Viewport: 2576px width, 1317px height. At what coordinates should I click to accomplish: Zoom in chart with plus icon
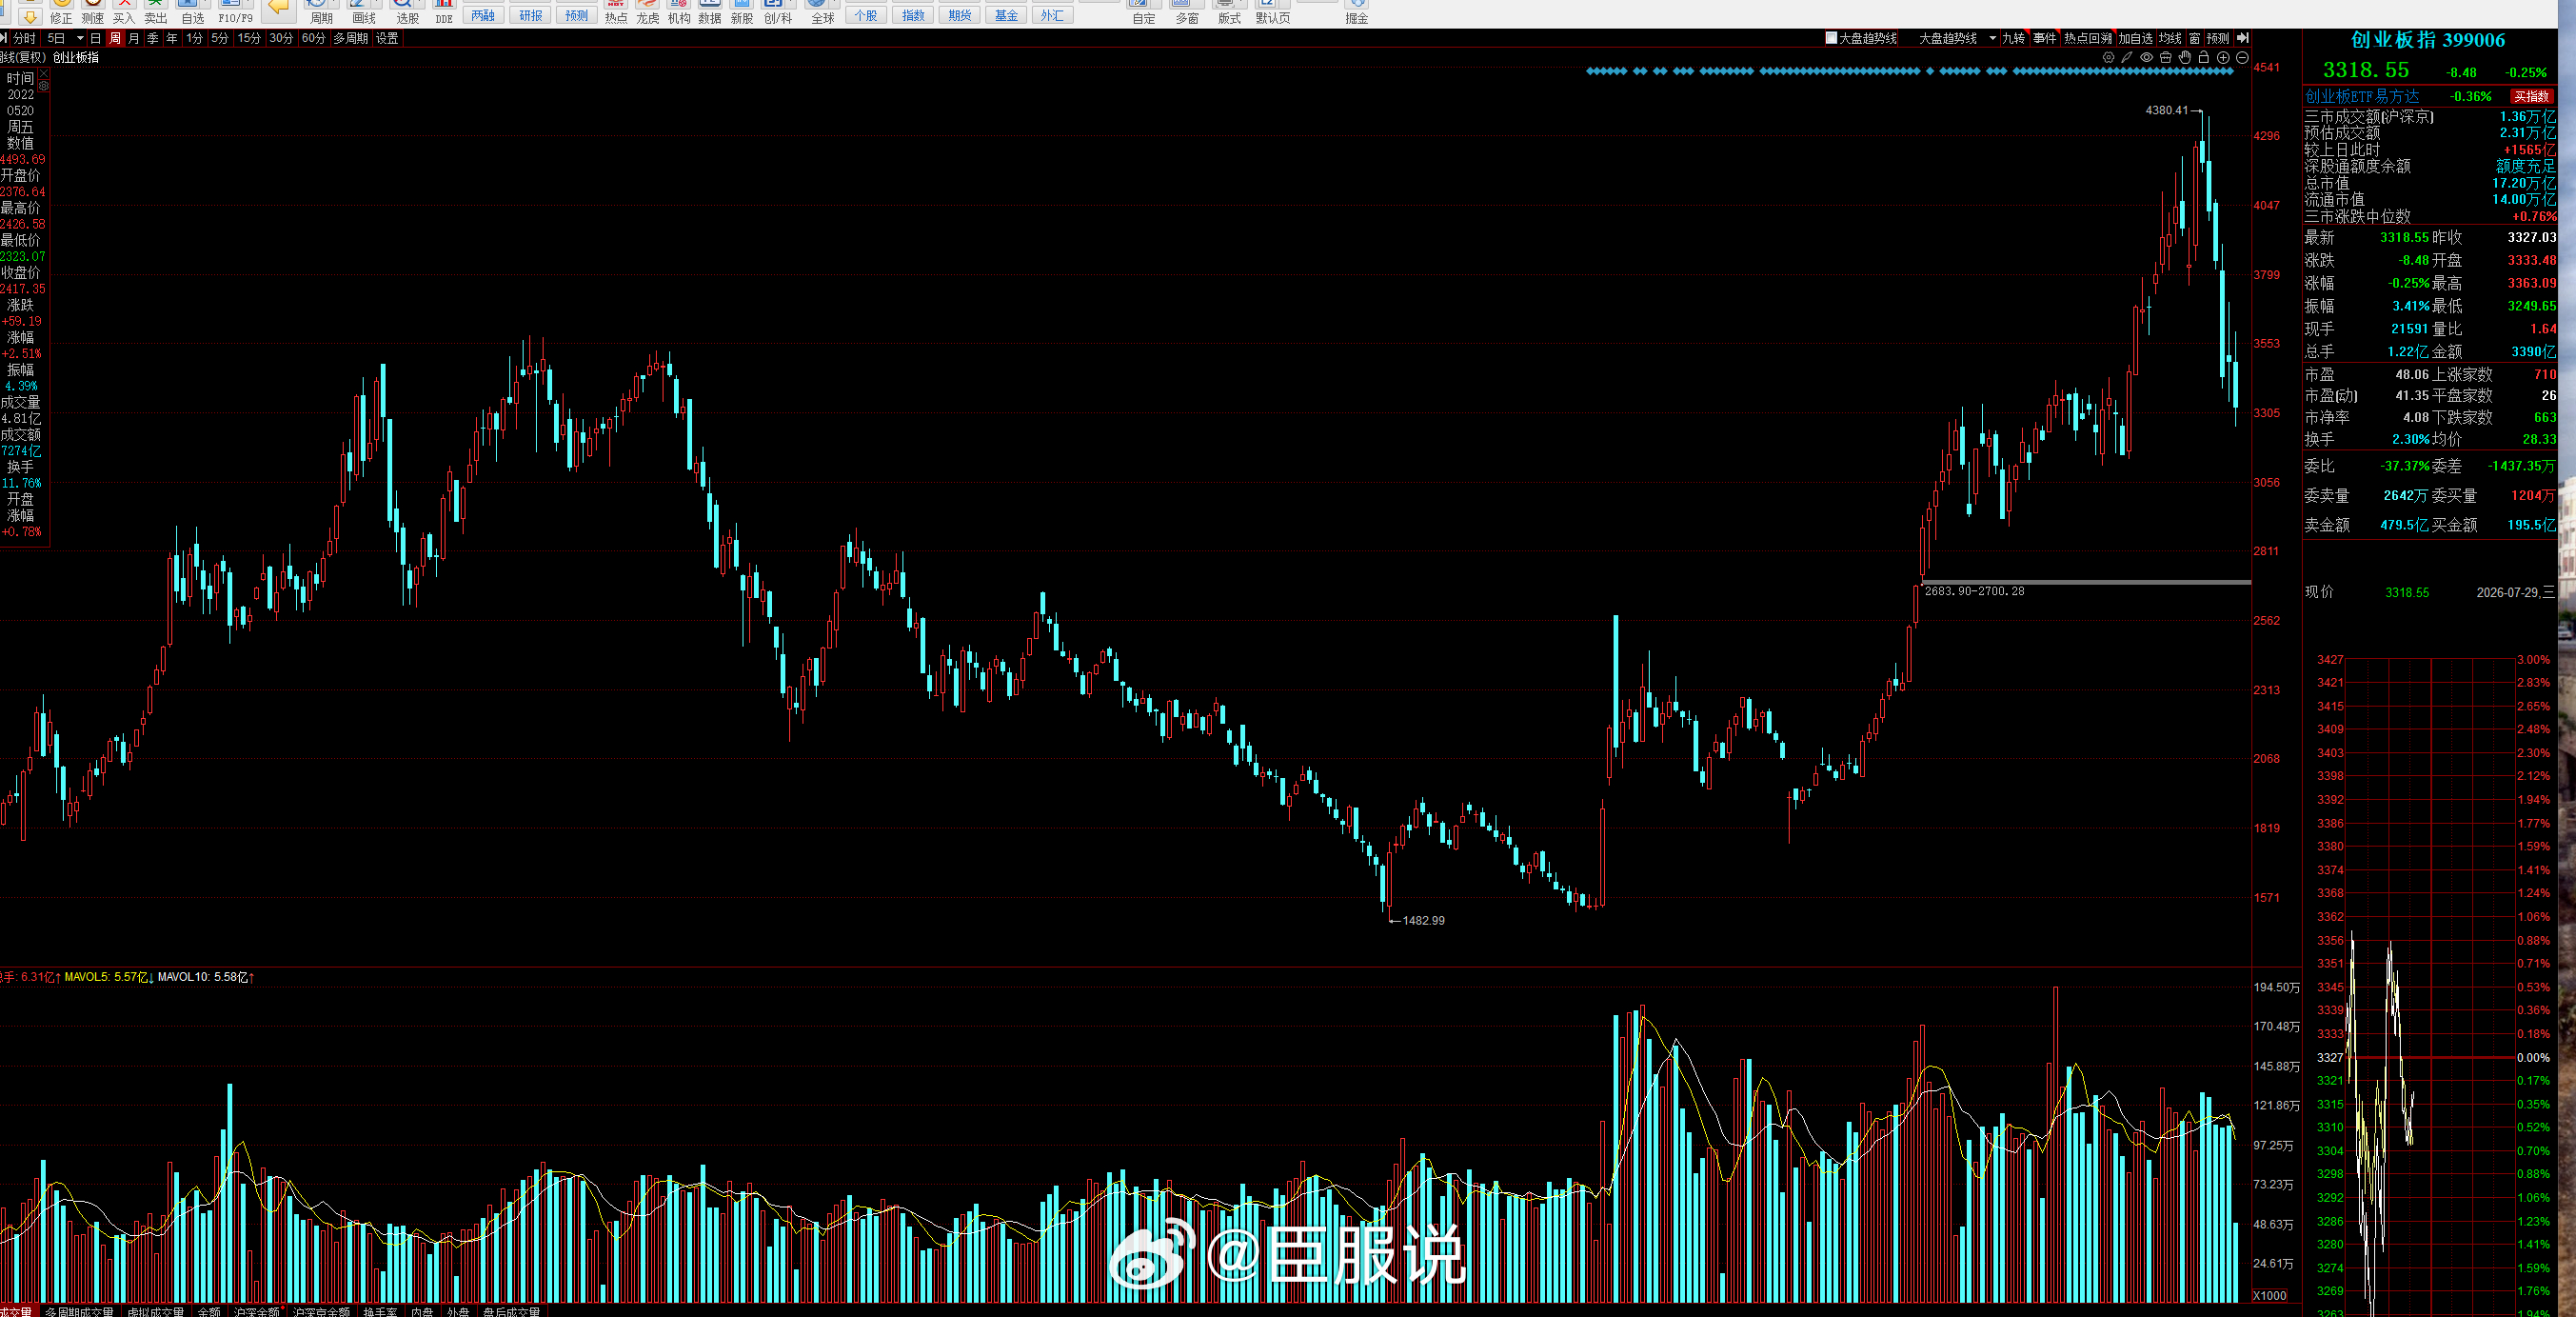click(2223, 58)
